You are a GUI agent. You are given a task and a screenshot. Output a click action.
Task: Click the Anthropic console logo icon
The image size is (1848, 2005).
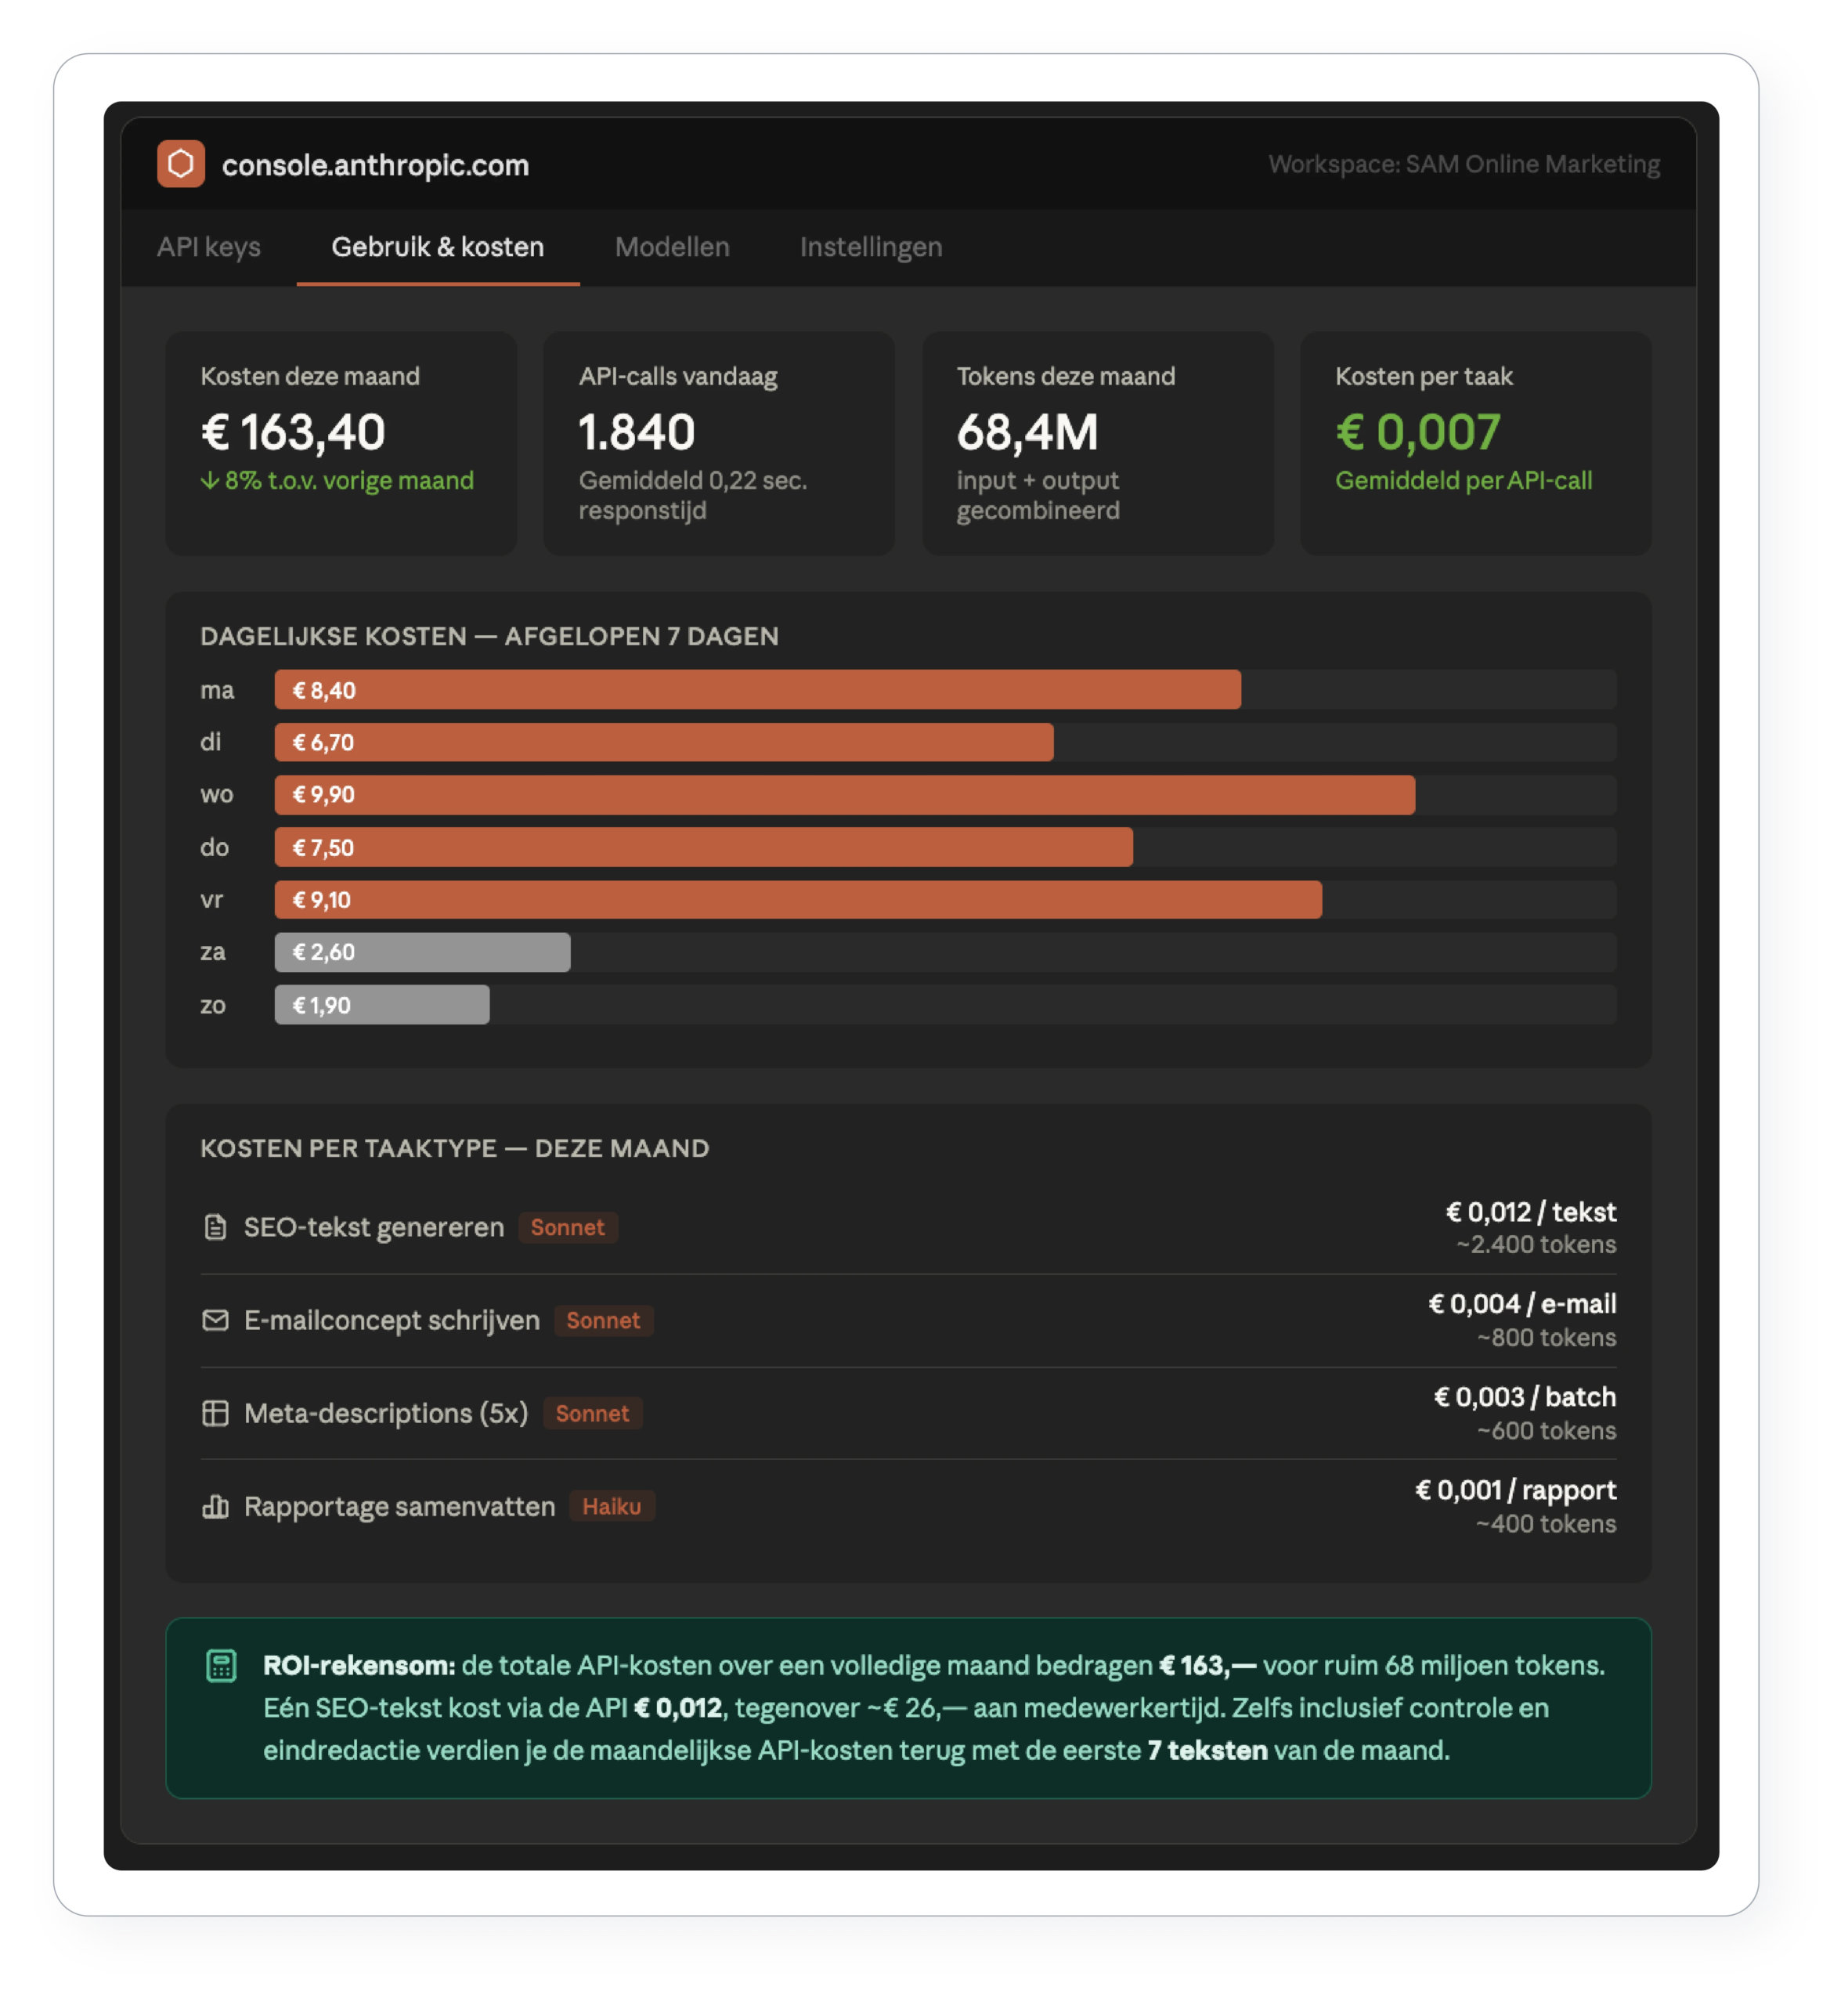181,164
